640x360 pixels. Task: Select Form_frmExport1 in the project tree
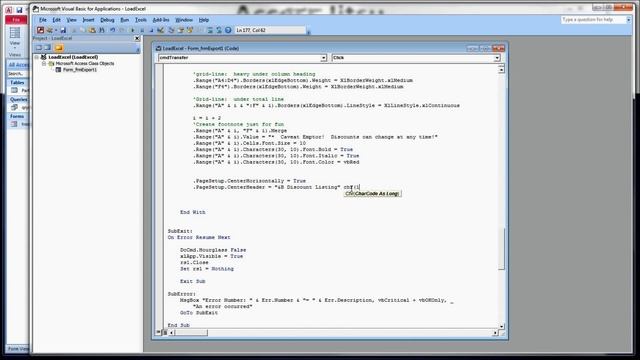coord(80,70)
